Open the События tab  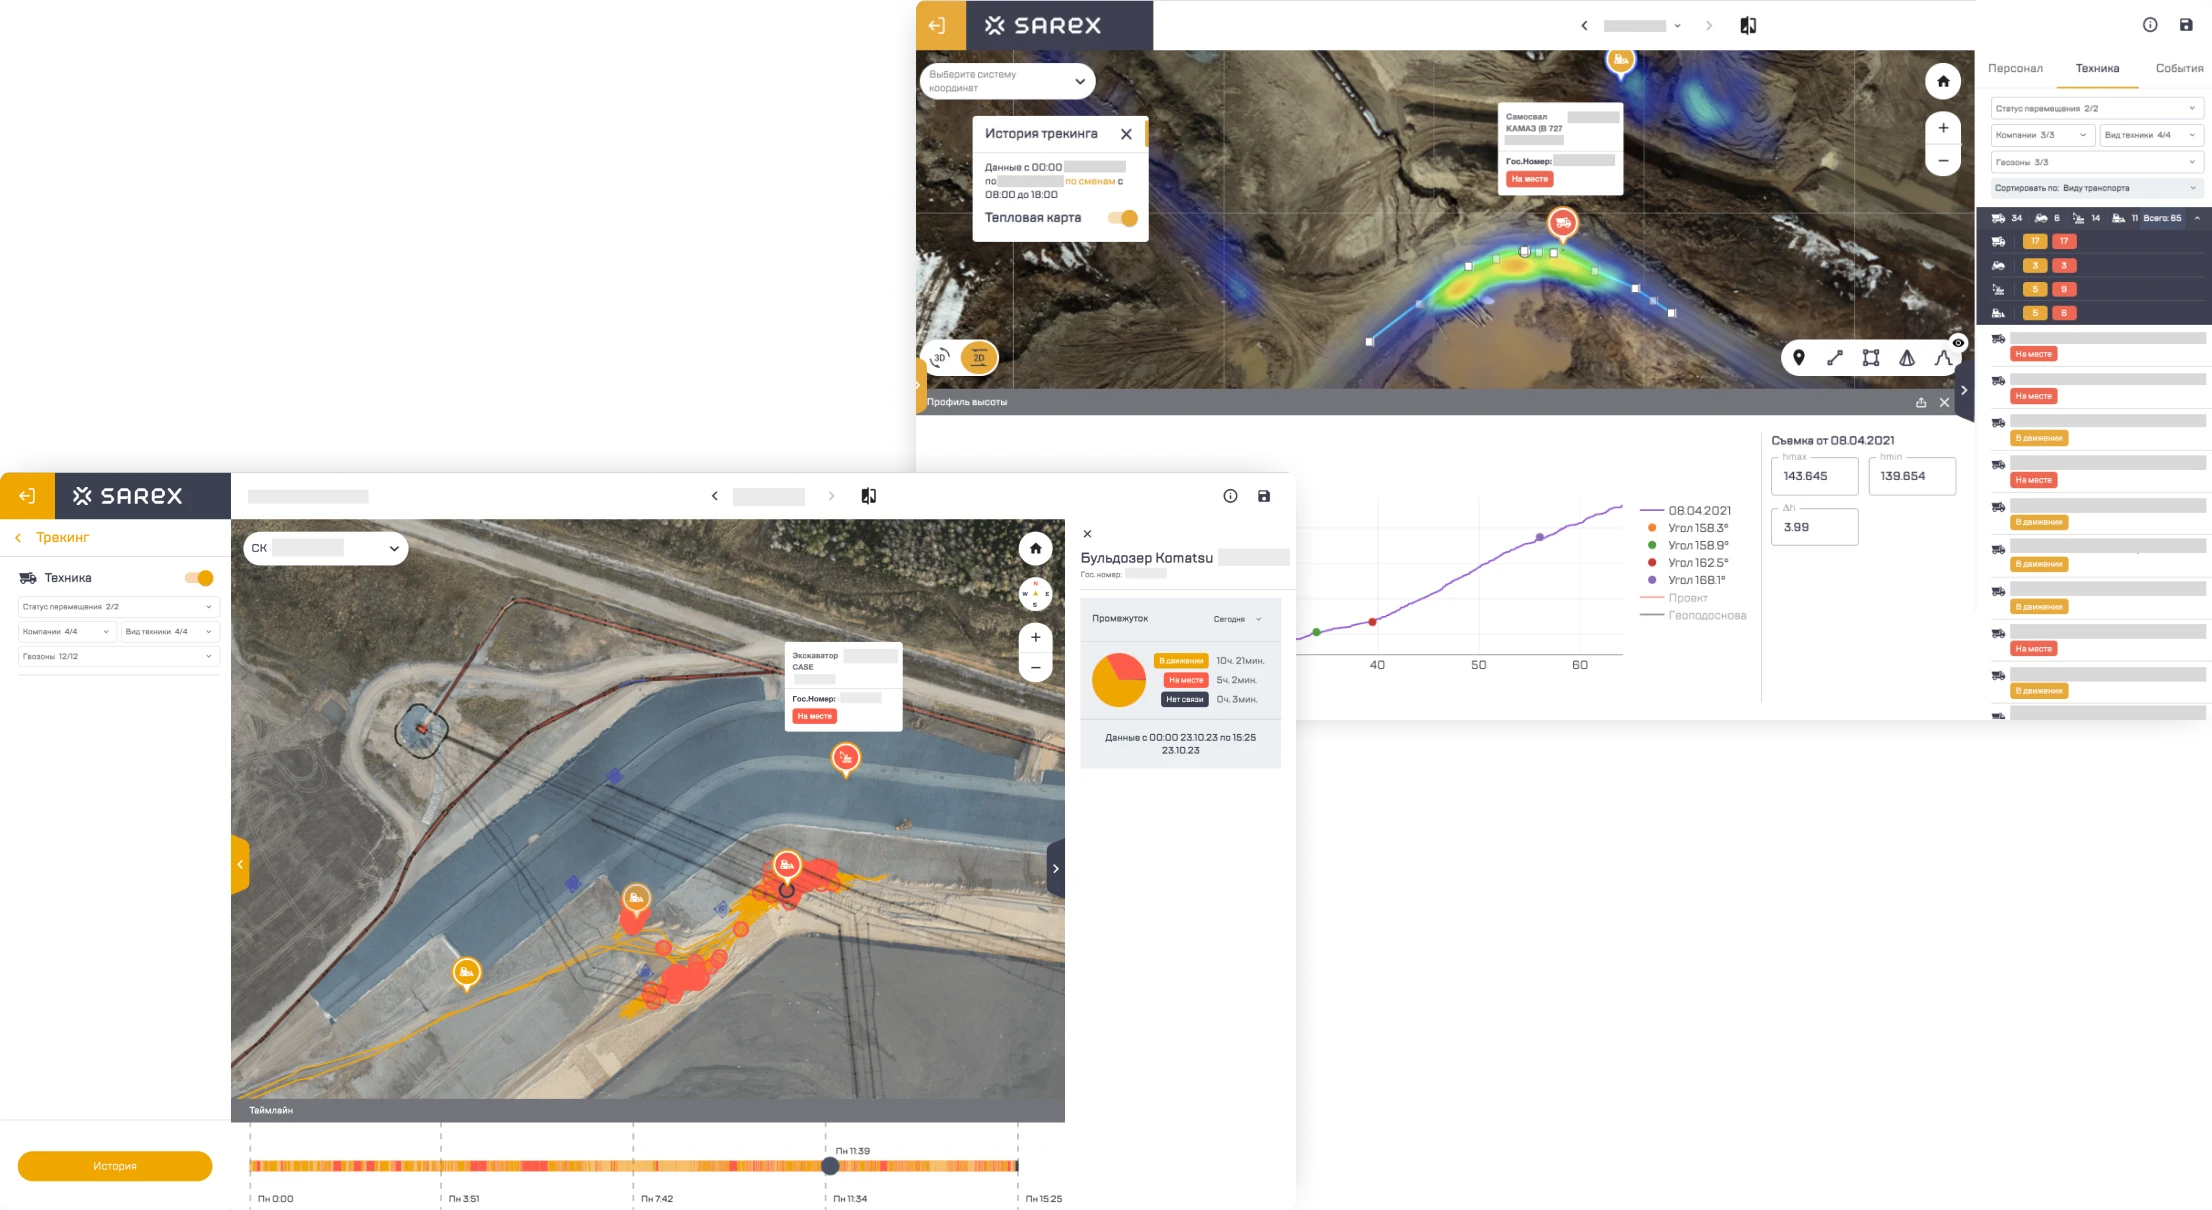click(x=2179, y=68)
